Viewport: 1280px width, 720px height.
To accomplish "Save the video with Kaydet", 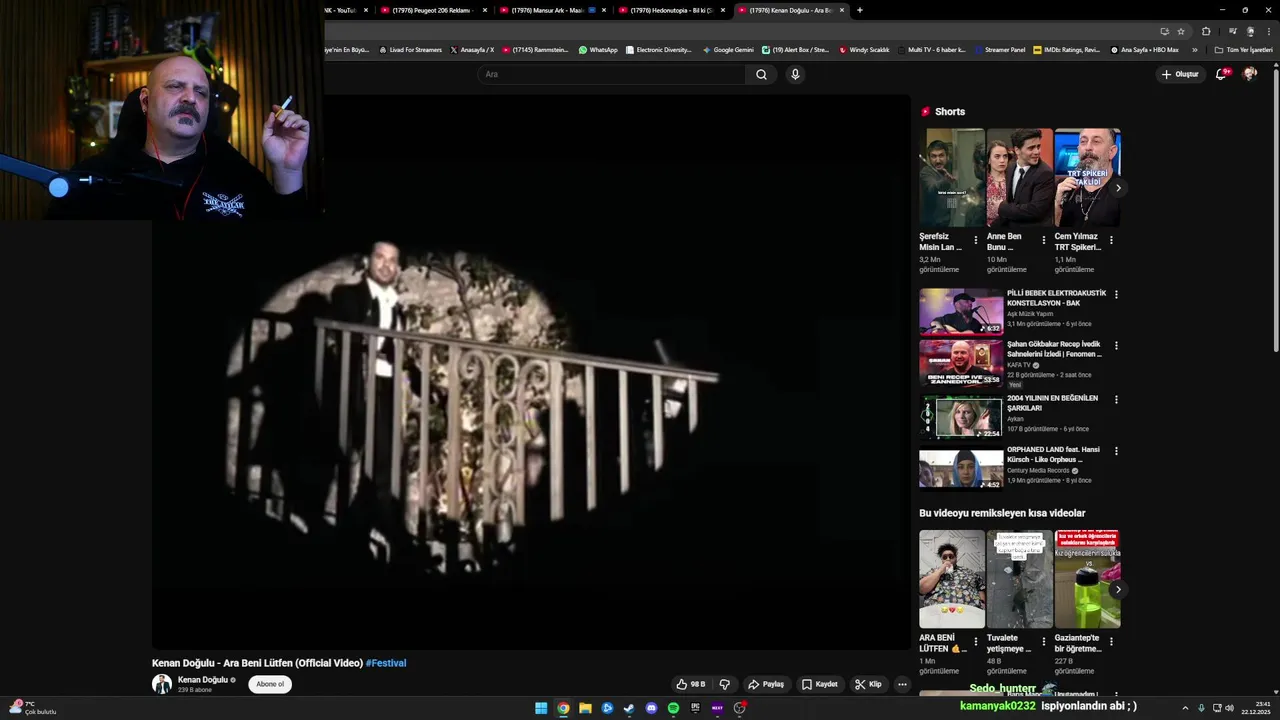I will [820, 684].
